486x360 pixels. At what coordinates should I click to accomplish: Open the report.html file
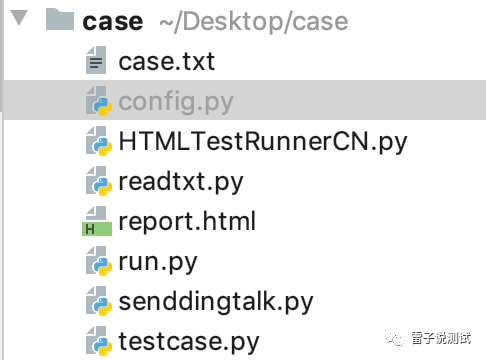pos(187,221)
